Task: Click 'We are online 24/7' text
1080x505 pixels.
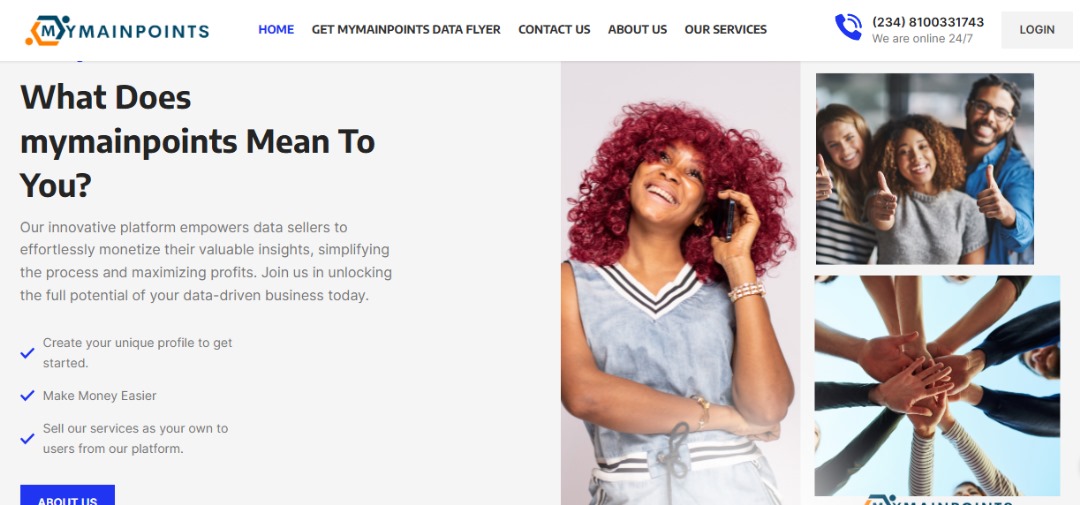Action: pos(922,39)
